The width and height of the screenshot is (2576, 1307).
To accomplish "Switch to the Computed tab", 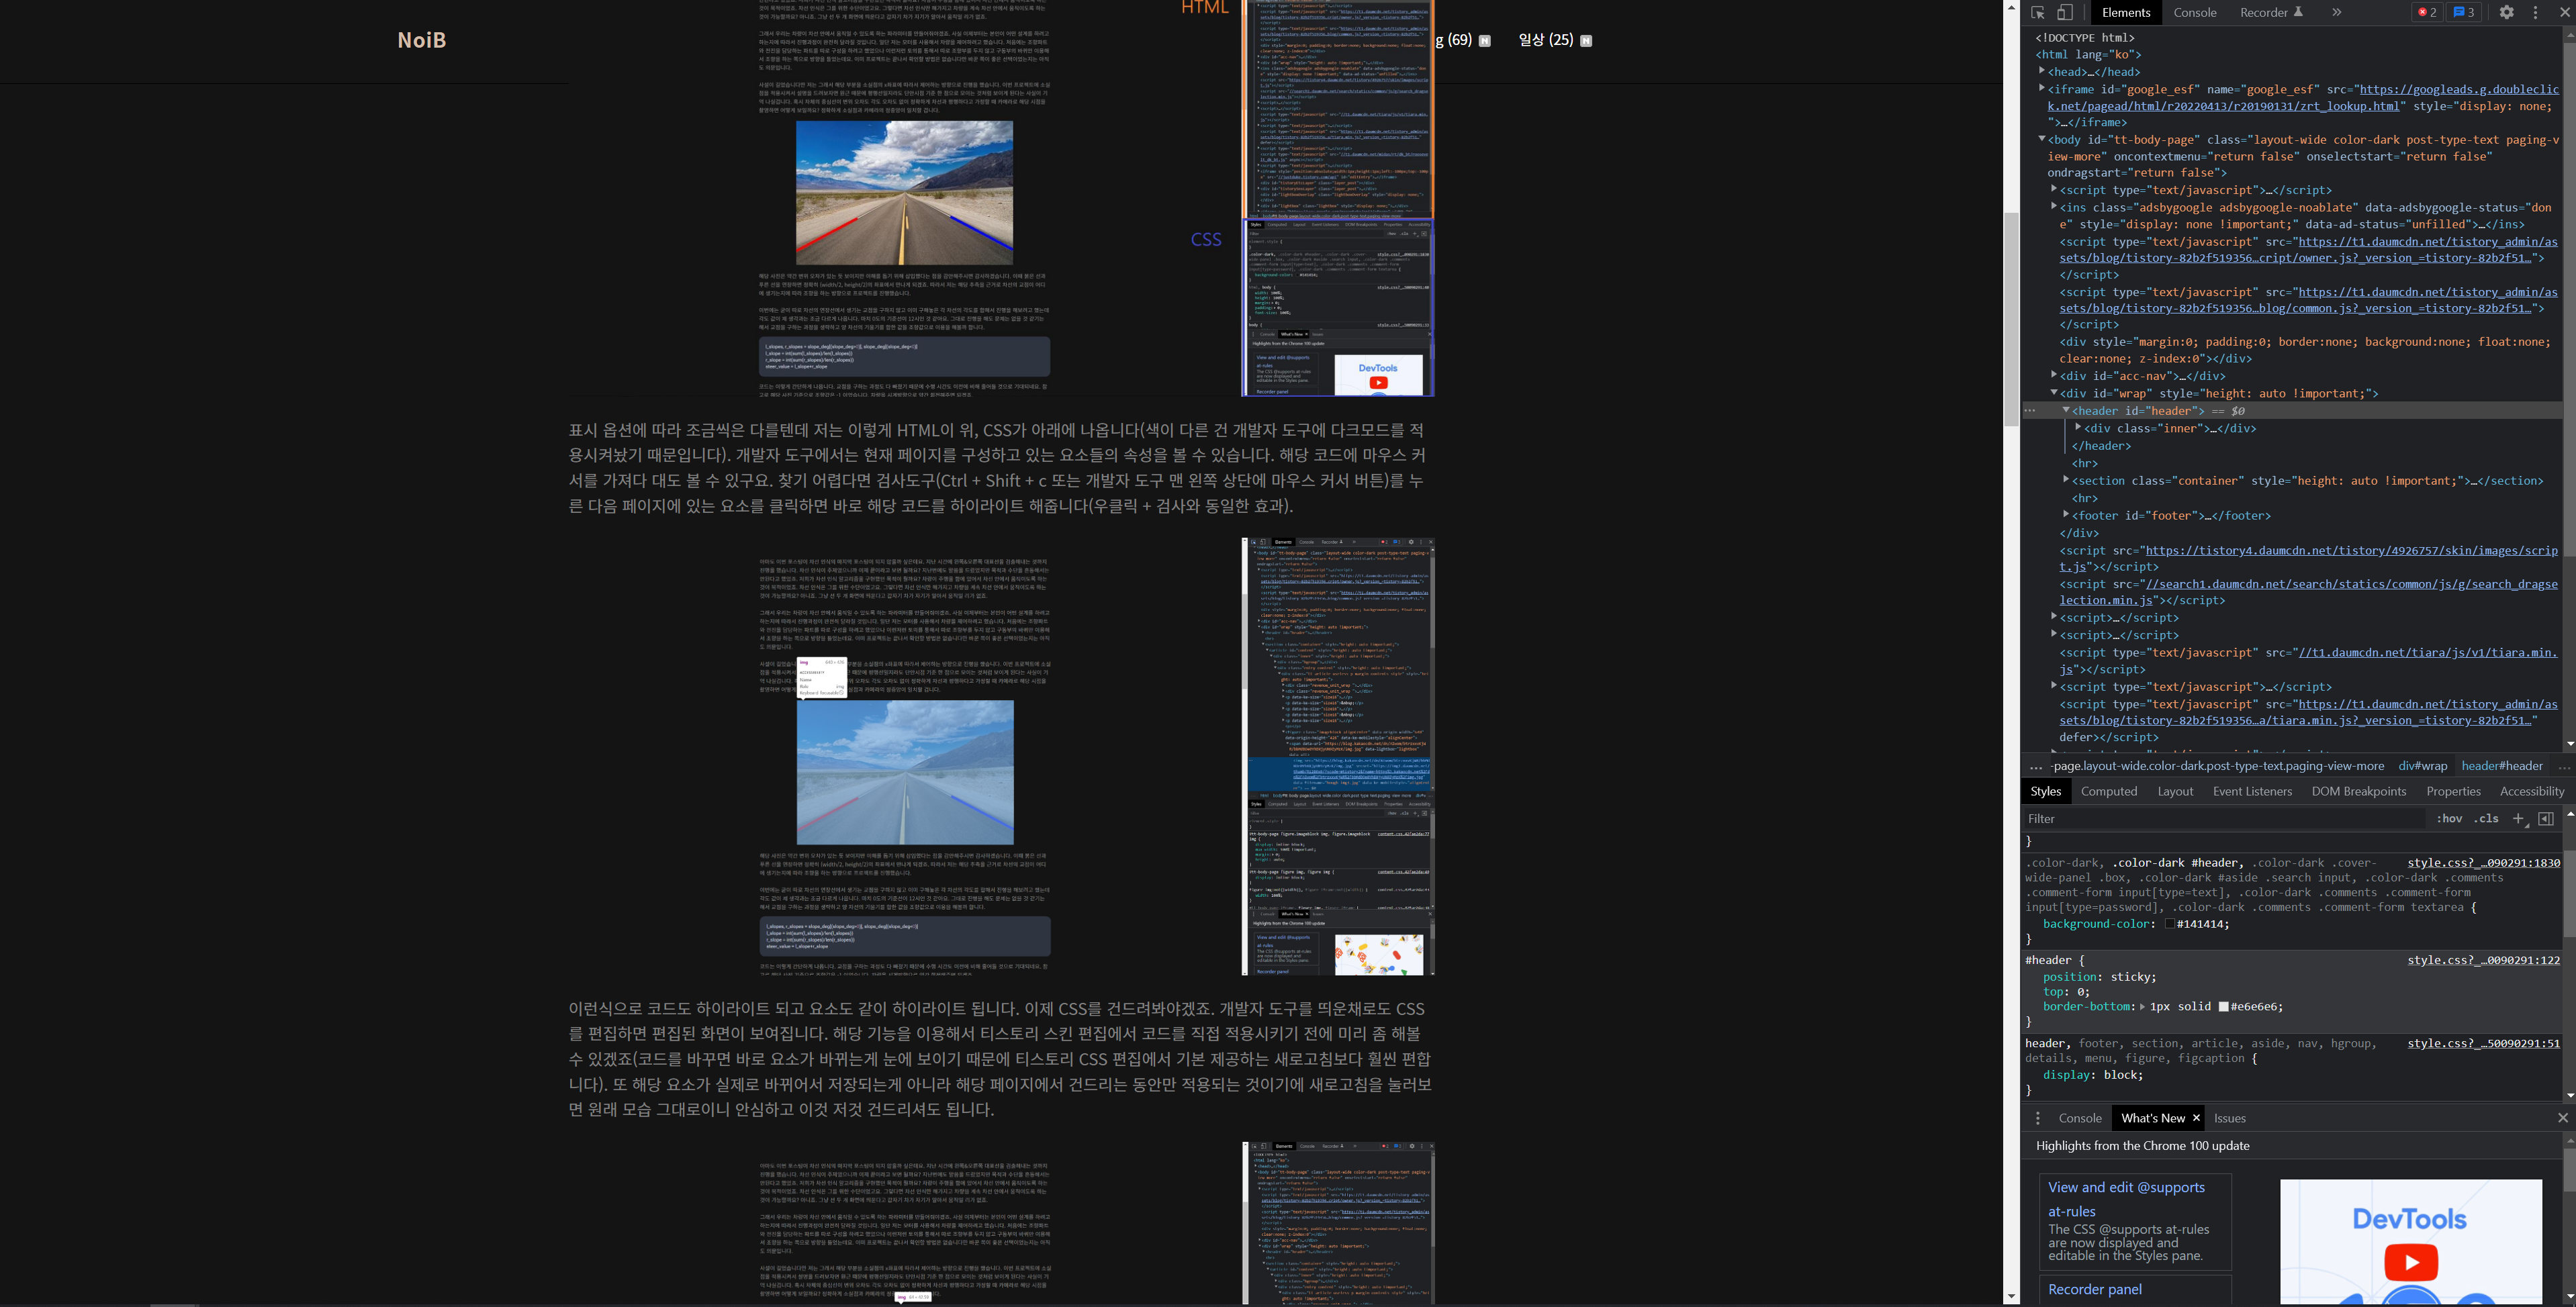I will pyautogui.click(x=2109, y=791).
